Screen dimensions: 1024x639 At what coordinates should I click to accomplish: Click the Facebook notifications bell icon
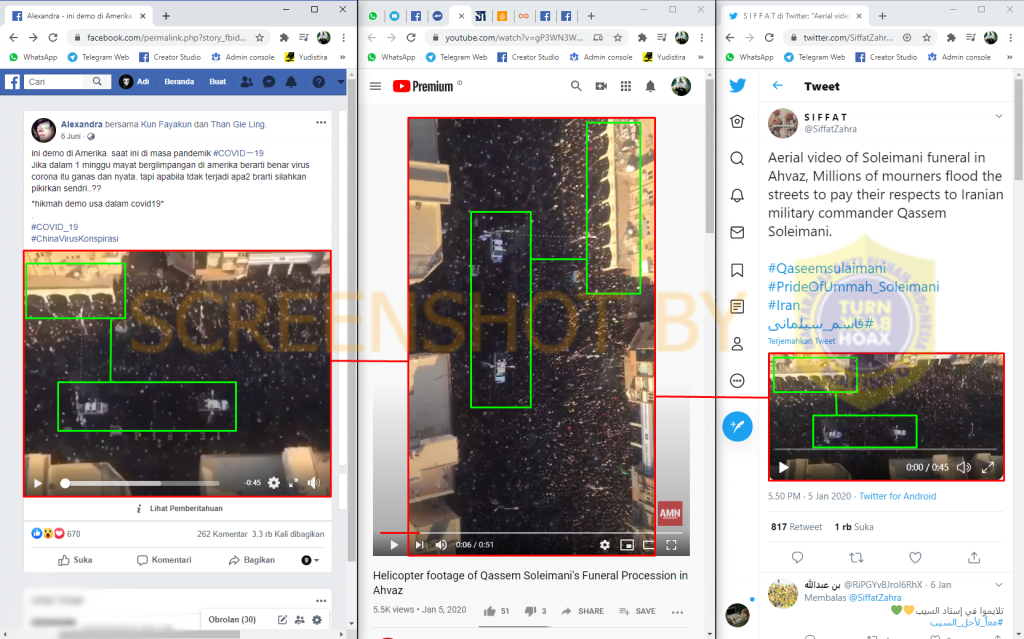pyautogui.click(x=291, y=82)
